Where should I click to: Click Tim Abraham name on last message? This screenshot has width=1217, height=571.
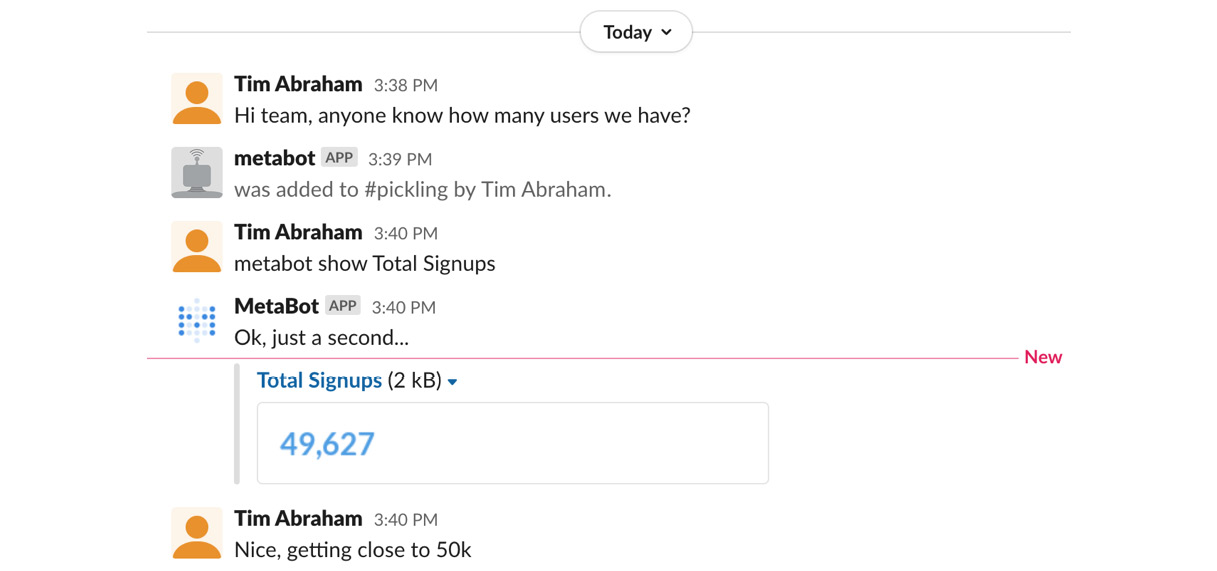298,518
